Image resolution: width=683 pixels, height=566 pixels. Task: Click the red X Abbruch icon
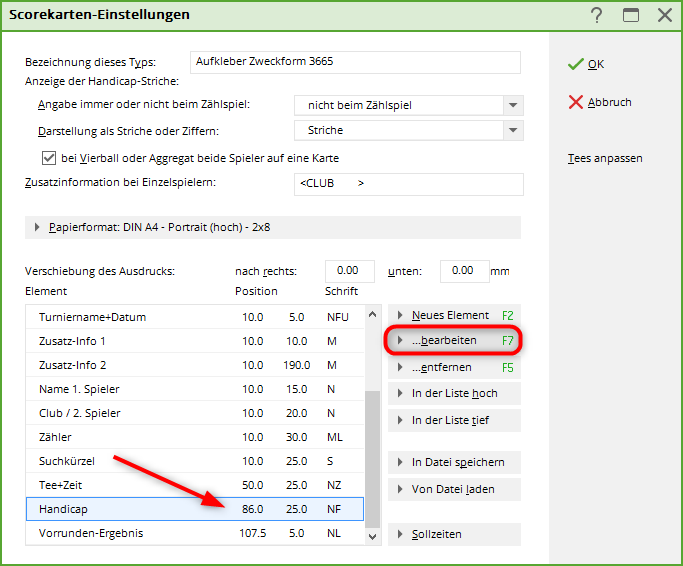[x=575, y=102]
